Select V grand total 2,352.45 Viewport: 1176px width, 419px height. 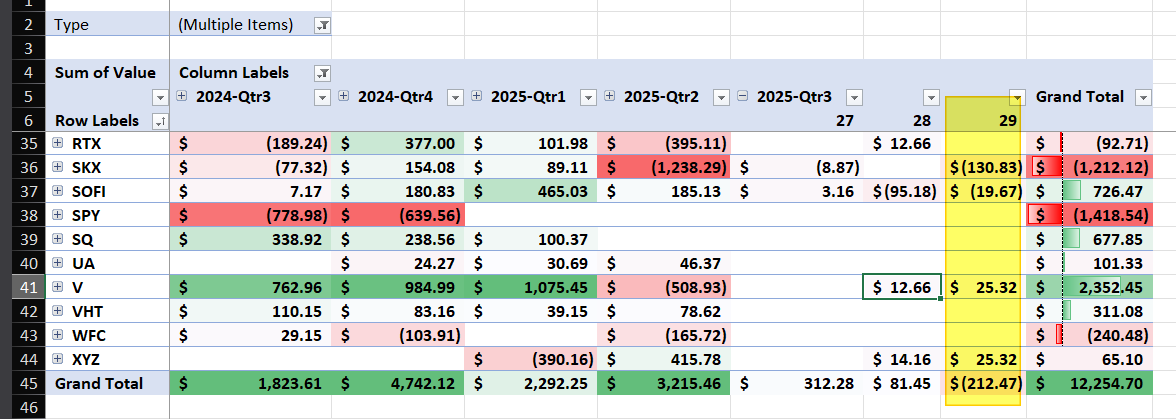[1089, 287]
